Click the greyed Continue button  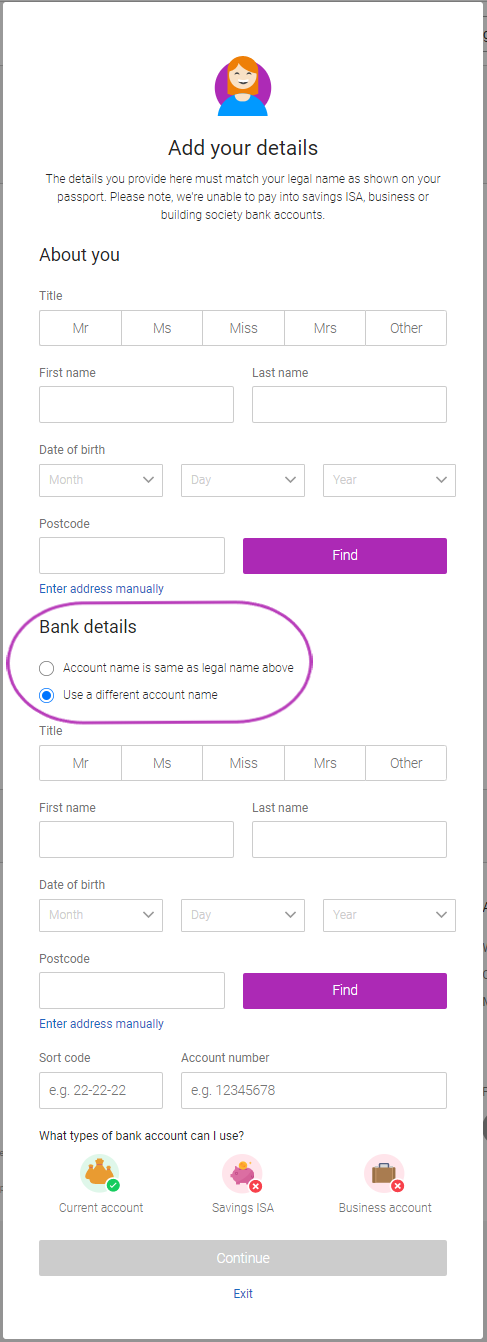[243, 1258]
